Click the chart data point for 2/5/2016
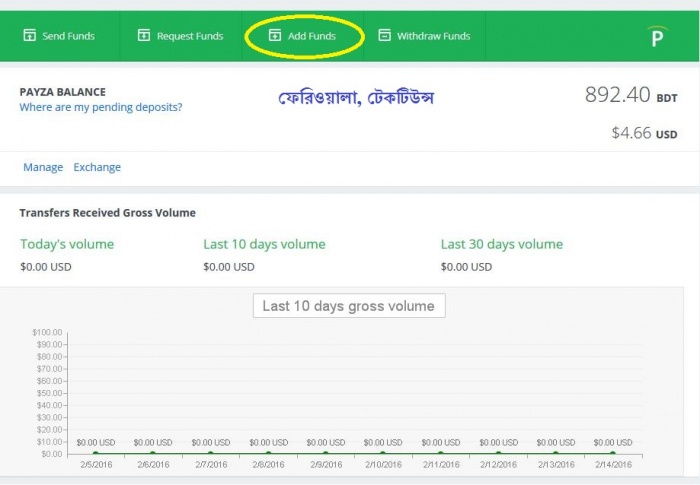 click(x=96, y=454)
